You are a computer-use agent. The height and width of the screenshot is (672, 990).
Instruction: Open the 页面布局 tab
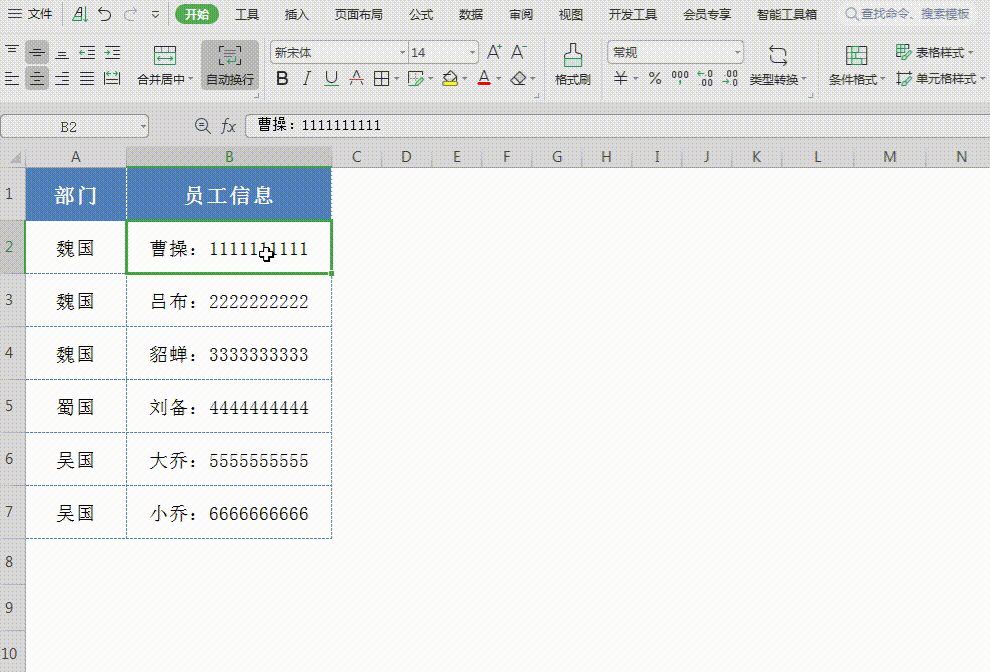point(358,14)
